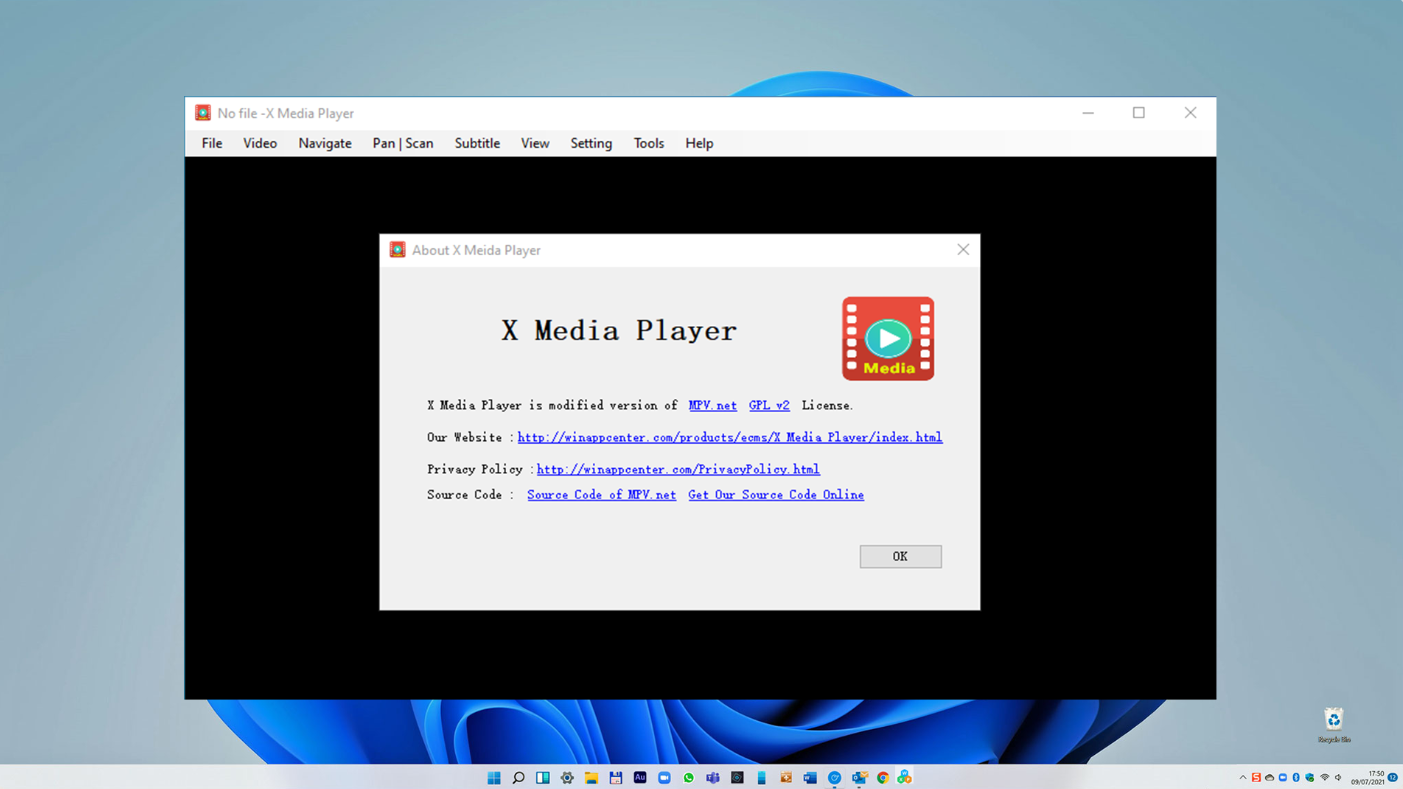
Task: Launch Adobe Audition from the taskbar
Action: pos(640,778)
